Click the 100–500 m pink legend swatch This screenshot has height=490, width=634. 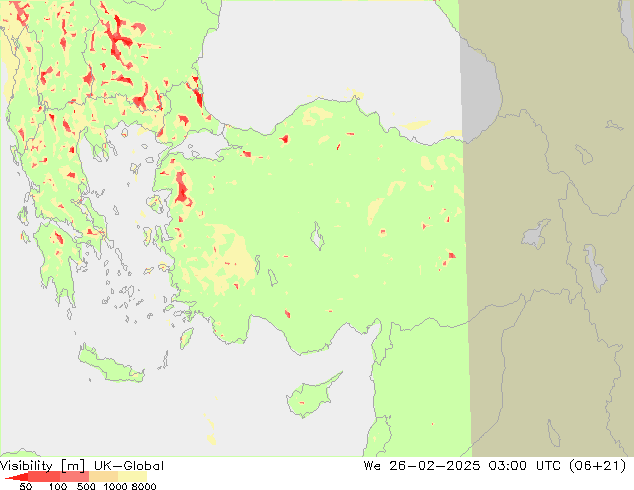(74, 476)
